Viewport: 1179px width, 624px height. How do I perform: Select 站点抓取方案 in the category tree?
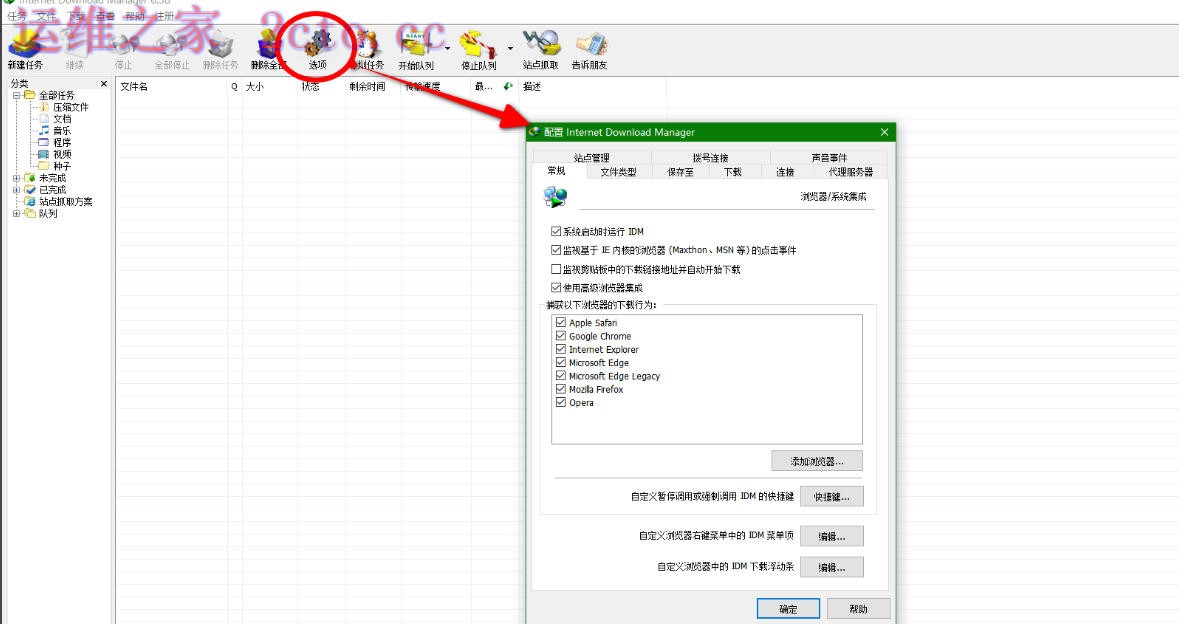click(66, 201)
